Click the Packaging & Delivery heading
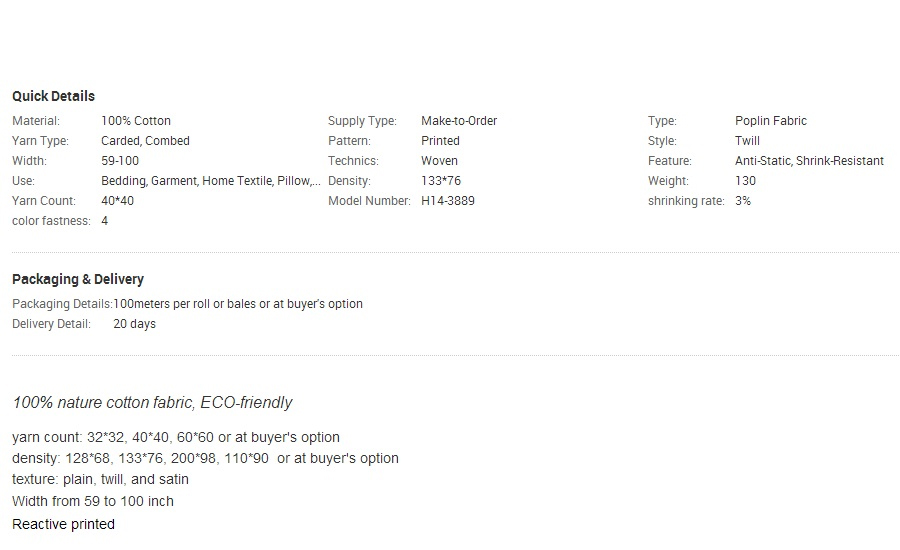This screenshot has height=550, width=900. click(x=78, y=279)
